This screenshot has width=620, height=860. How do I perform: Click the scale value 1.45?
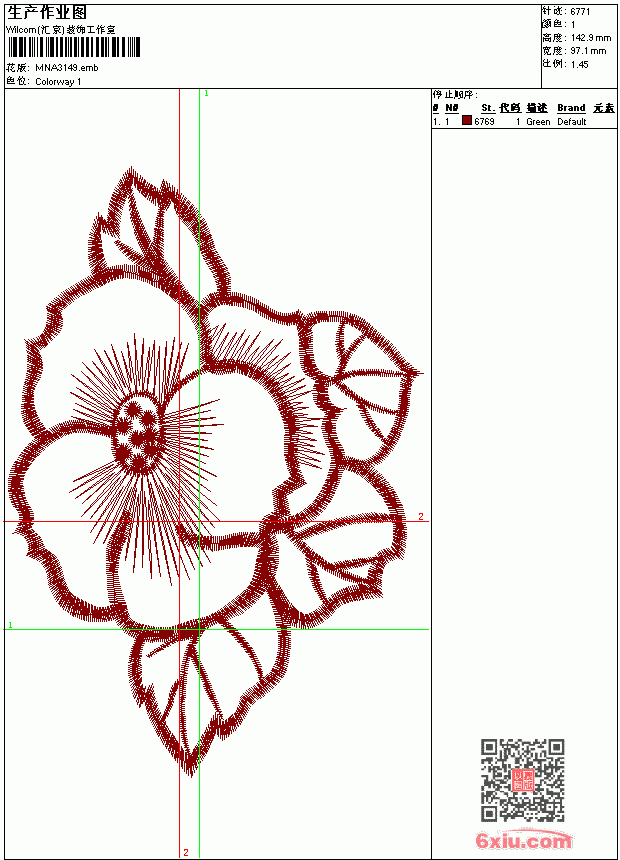[x=579, y=64]
